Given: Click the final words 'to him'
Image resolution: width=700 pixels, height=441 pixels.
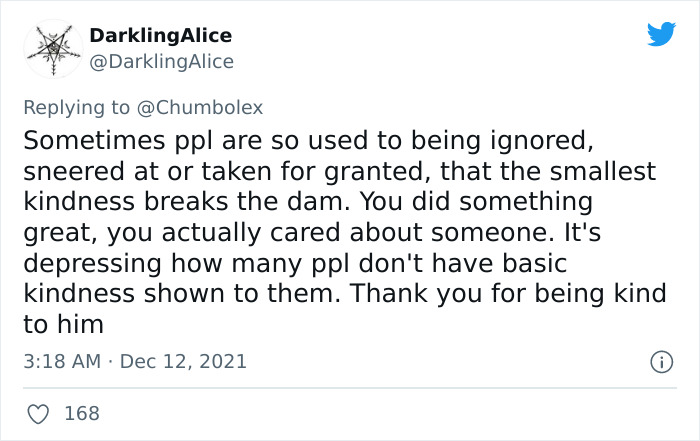Looking at the screenshot, I should pos(63,325).
